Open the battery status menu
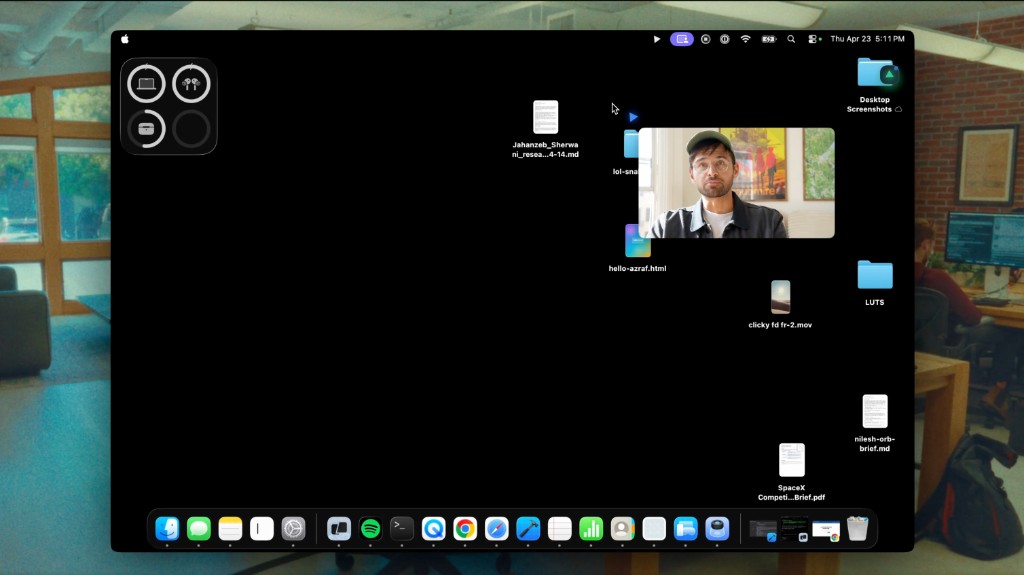Image resolution: width=1024 pixels, height=575 pixels. [769, 39]
